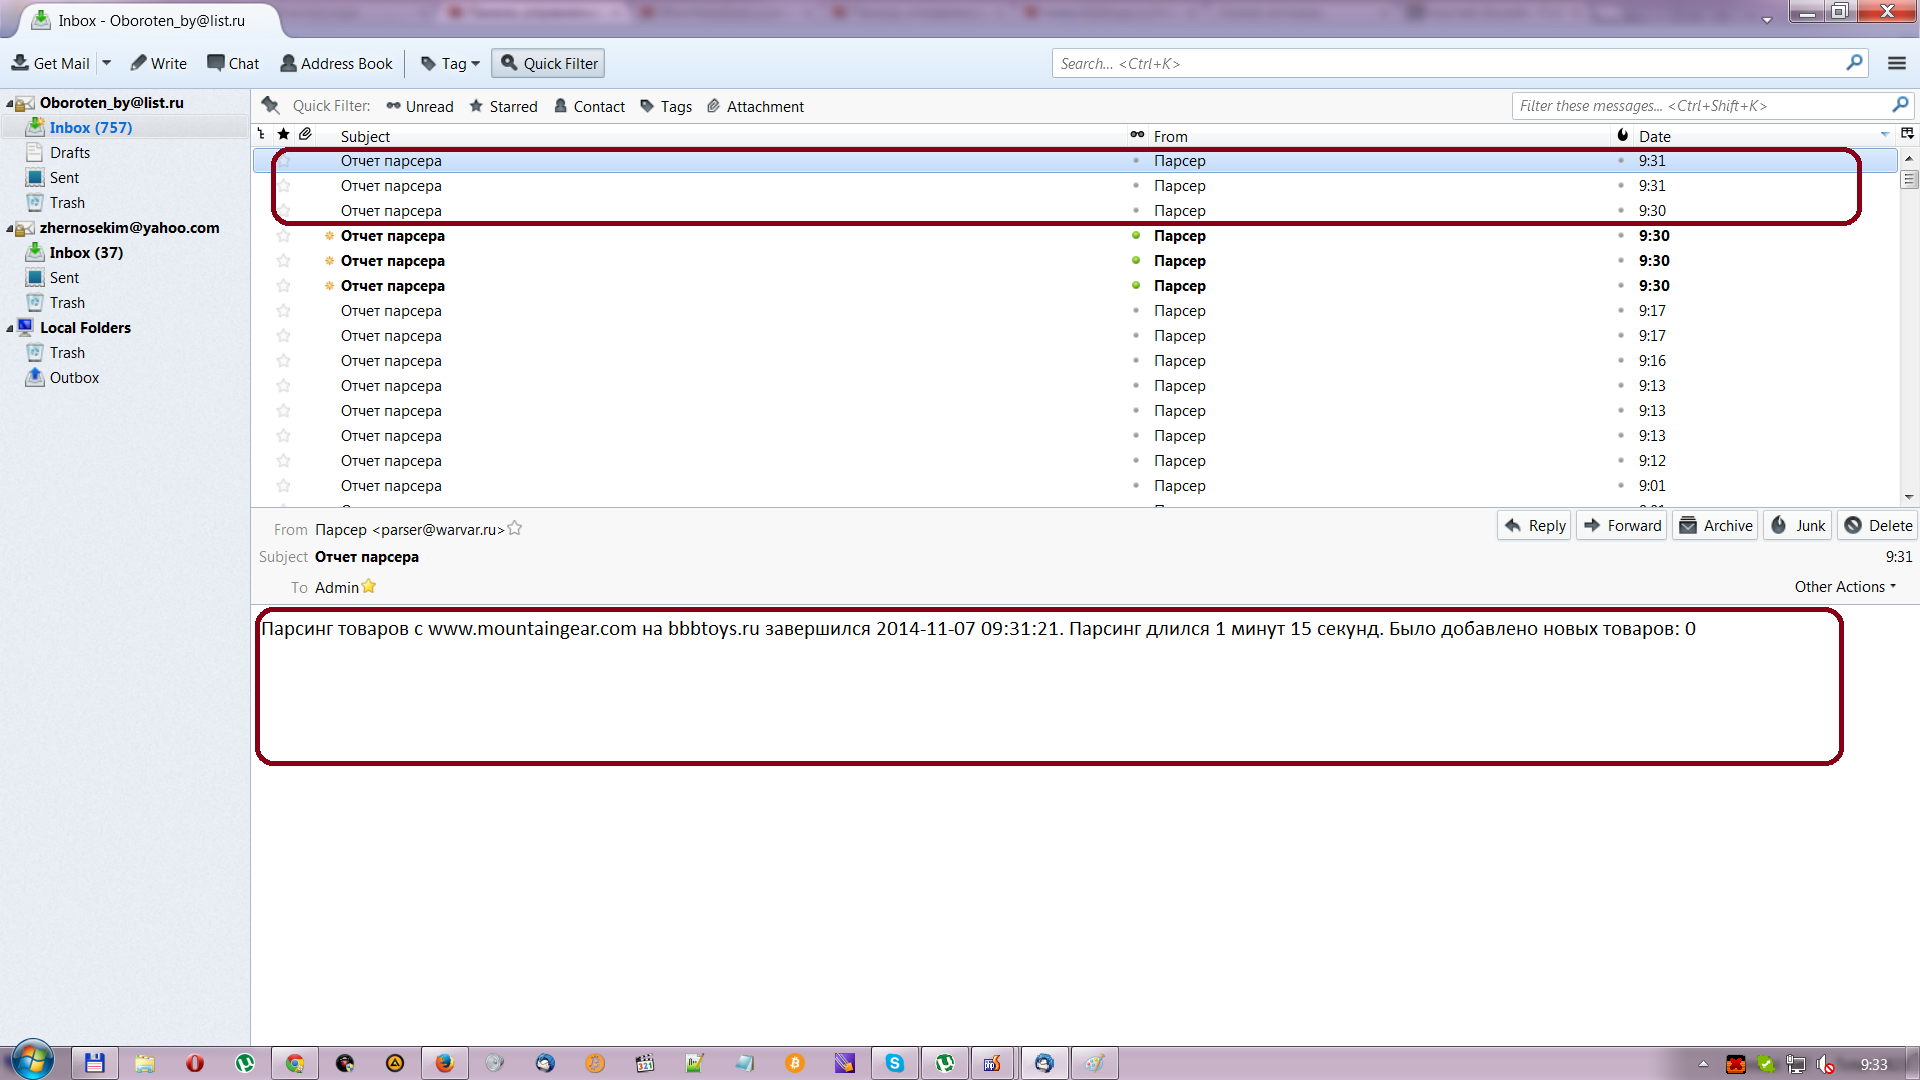
Task: Select the Drafts folder under Oboroten_by@list.ru
Action: [69, 153]
